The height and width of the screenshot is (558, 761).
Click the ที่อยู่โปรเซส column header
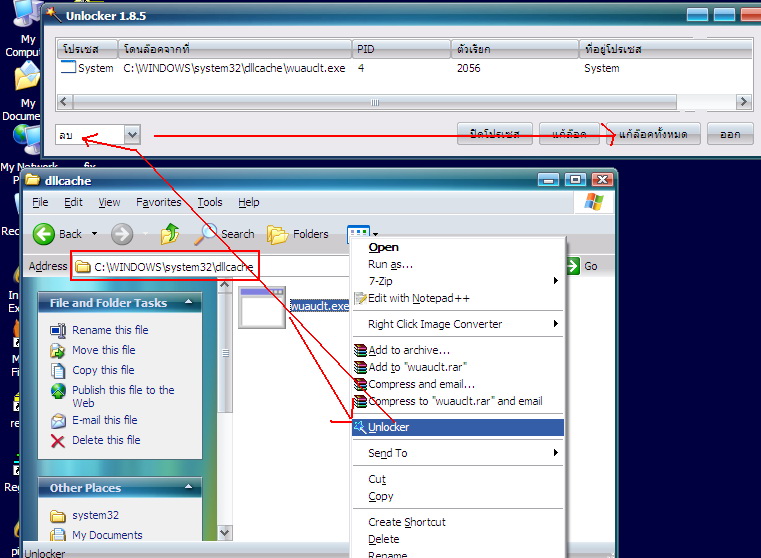point(665,49)
